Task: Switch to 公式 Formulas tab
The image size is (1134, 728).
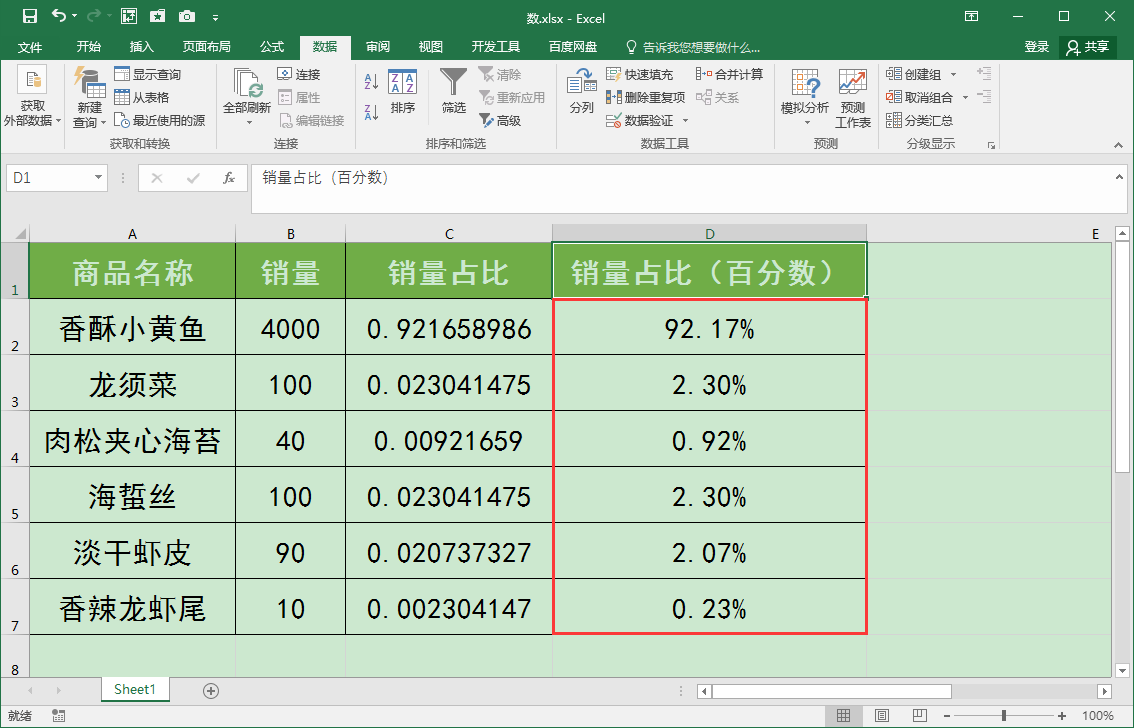Action: 271,47
